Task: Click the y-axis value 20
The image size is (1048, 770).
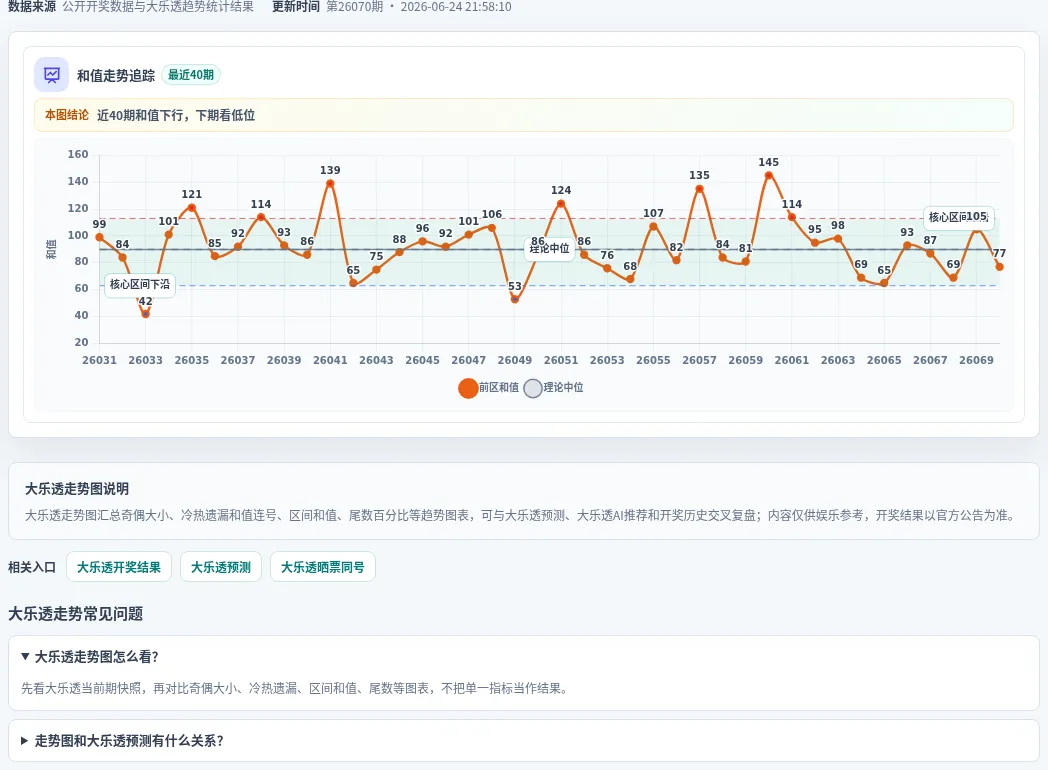Action: 82,342
